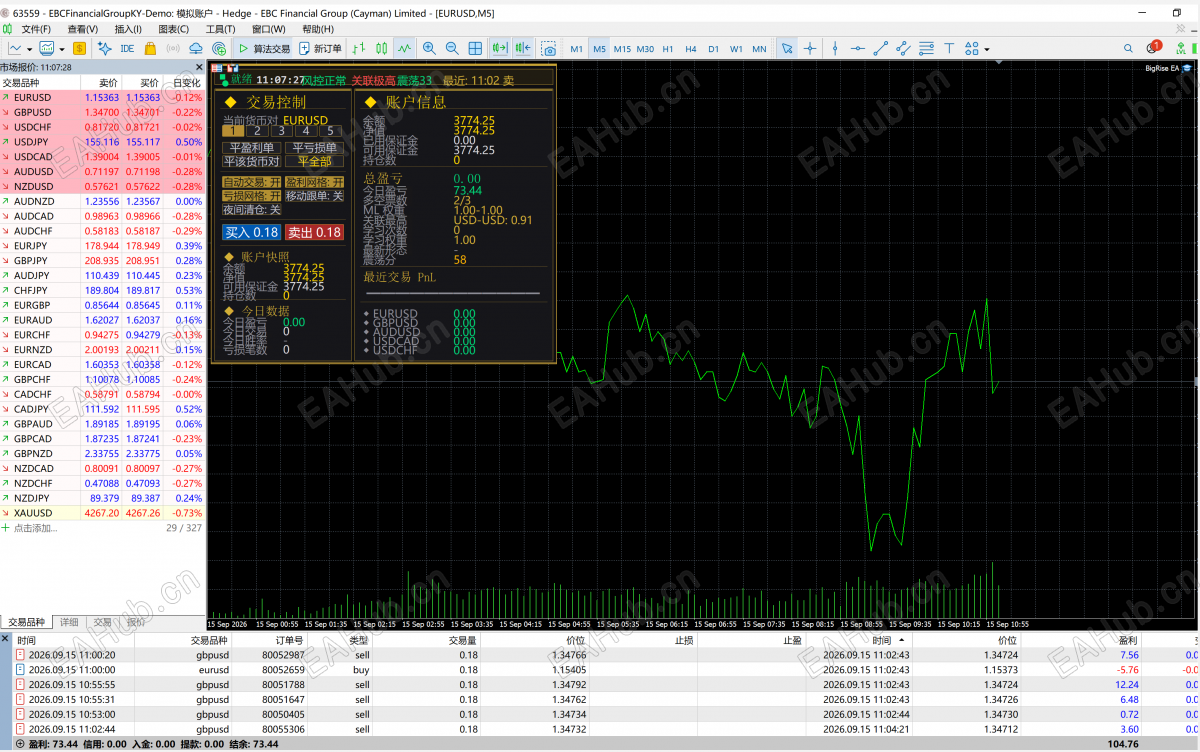The height and width of the screenshot is (752, 1200).
Task: Open the 图表(C) menu
Action: click(174, 29)
